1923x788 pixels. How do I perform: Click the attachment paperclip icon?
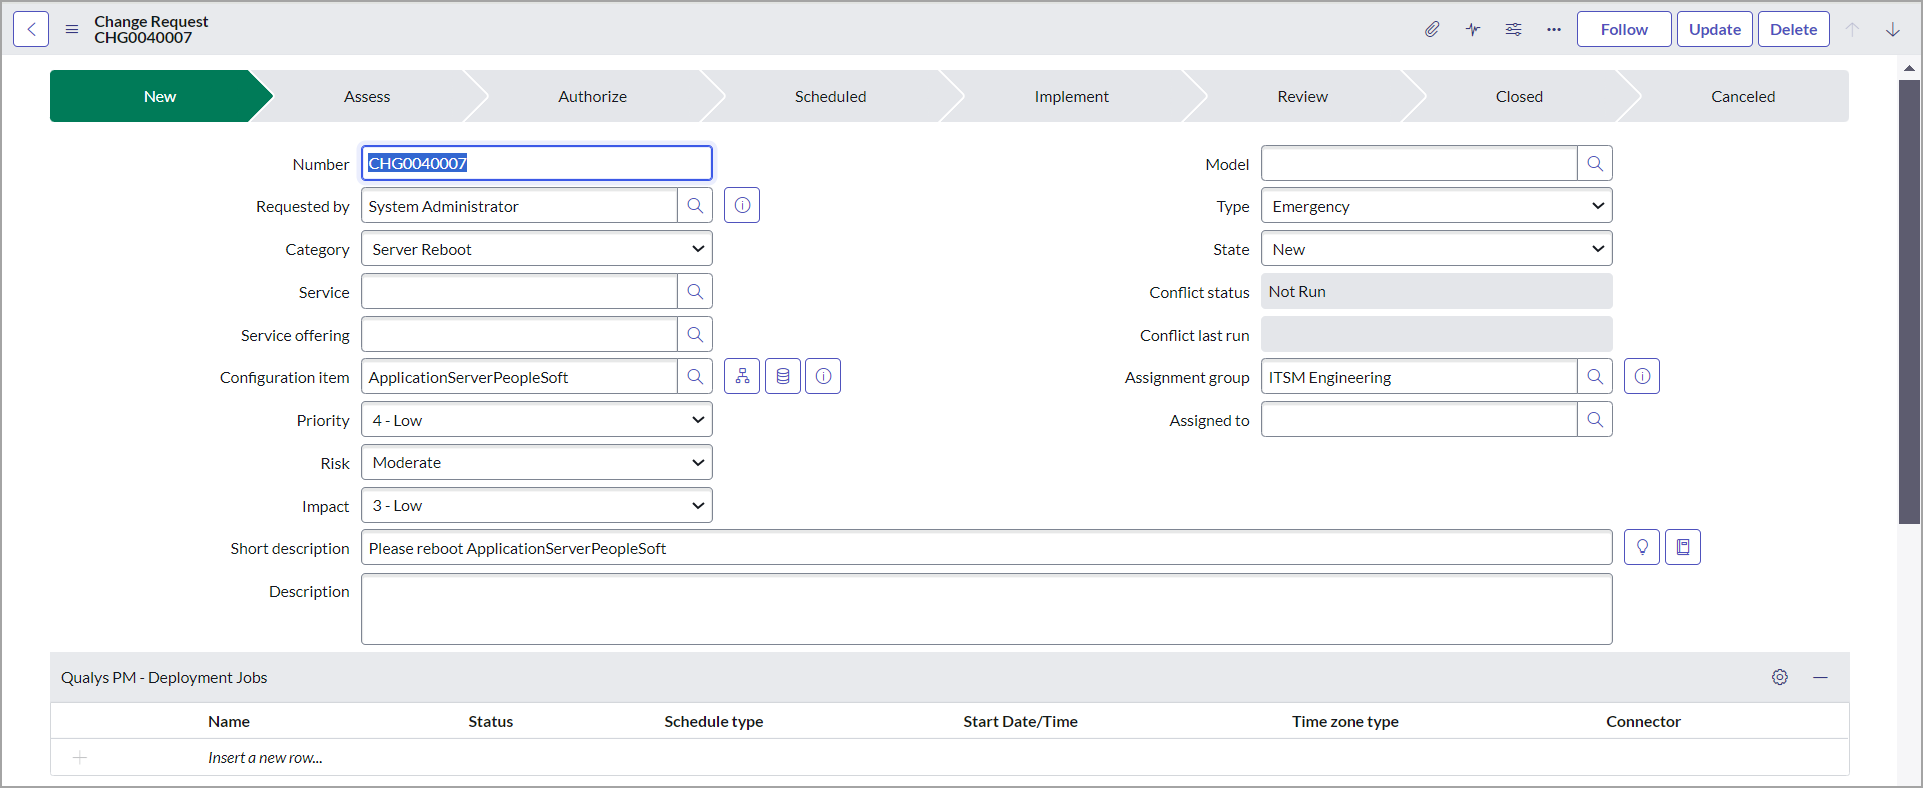(x=1432, y=30)
